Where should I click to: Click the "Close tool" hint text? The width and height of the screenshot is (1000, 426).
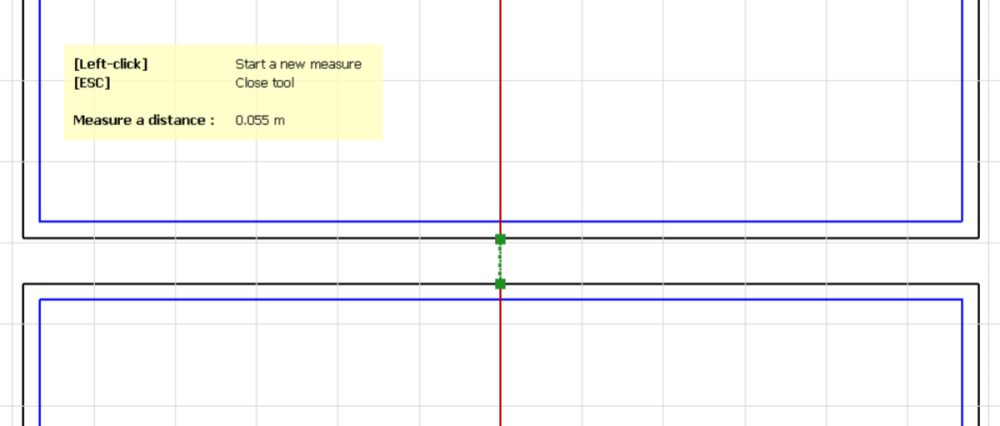point(264,83)
